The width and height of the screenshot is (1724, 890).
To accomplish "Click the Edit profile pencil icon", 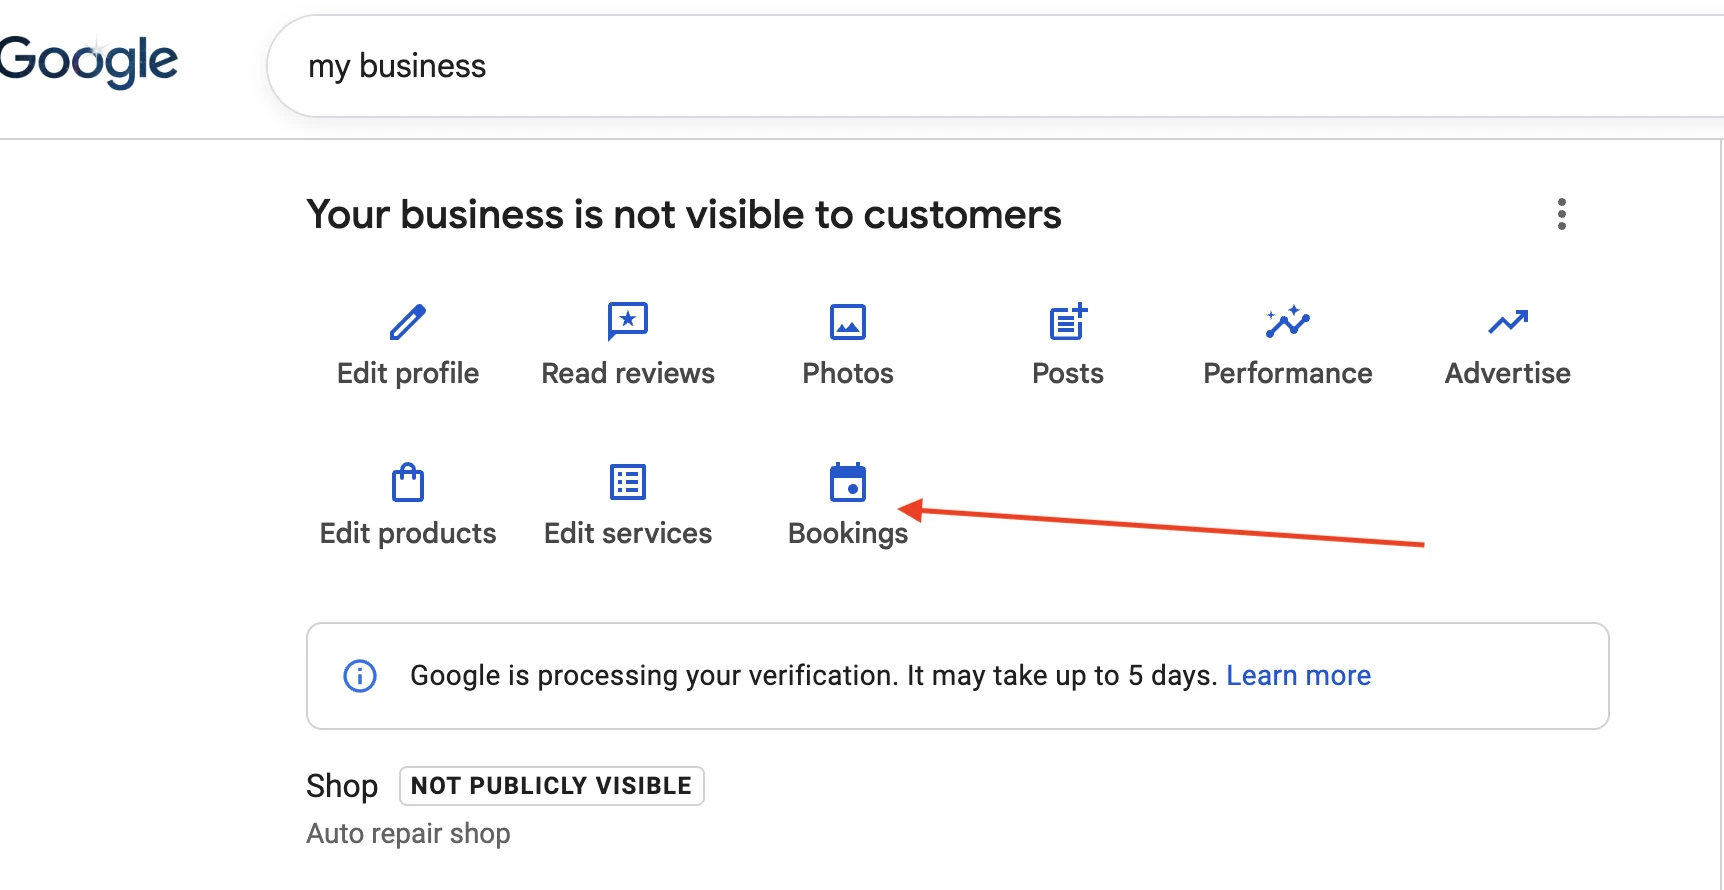I will (x=408, y=322).
